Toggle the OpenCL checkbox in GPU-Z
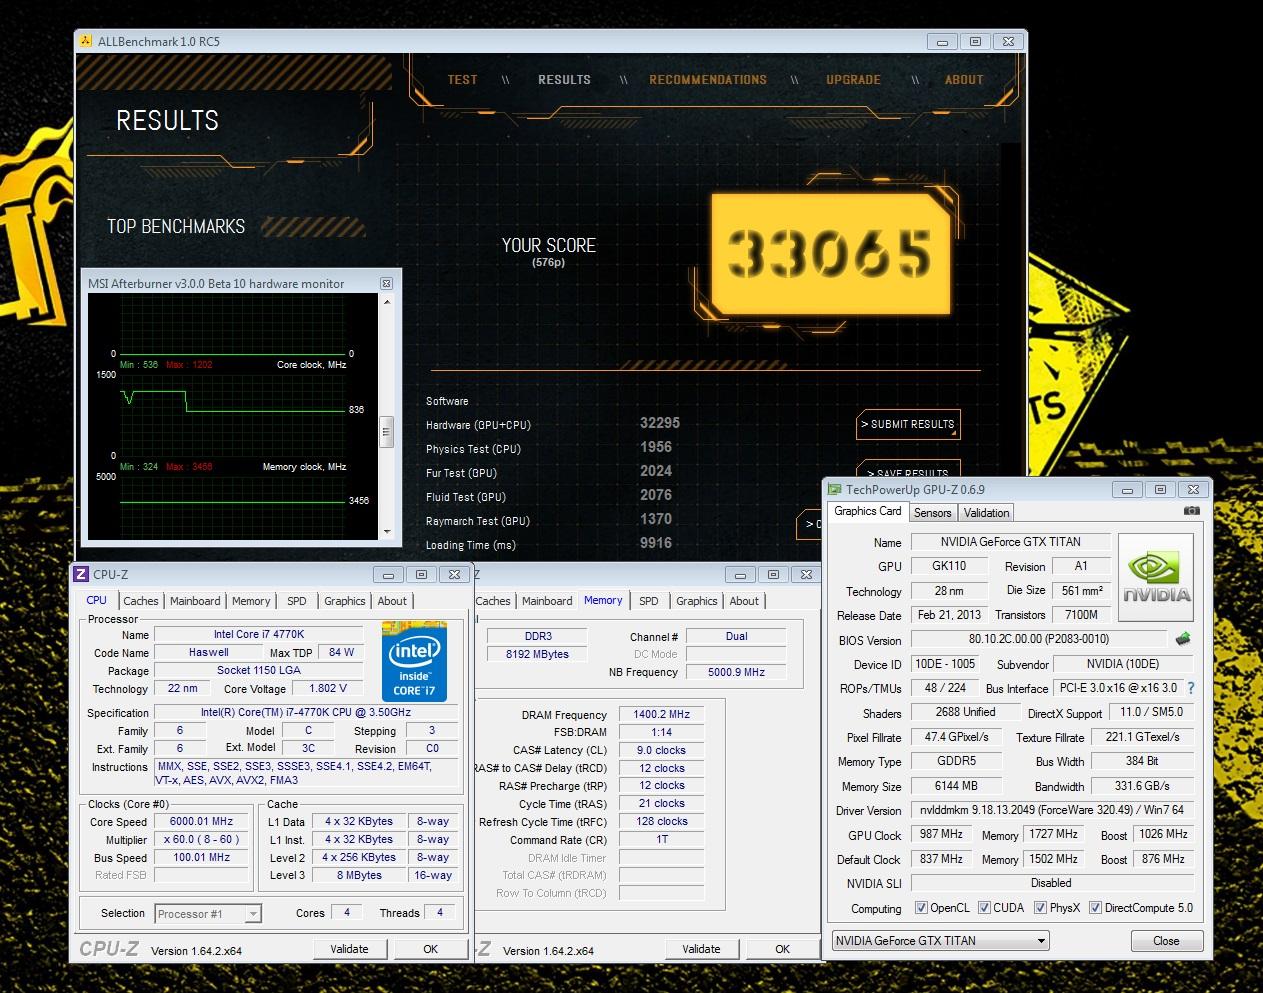 click(x=921, y=908)
